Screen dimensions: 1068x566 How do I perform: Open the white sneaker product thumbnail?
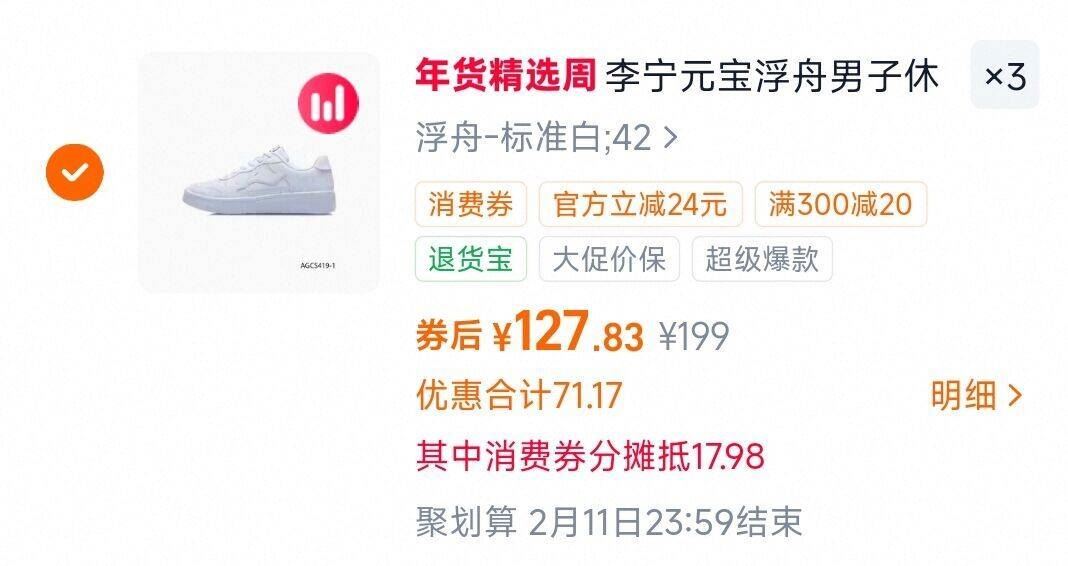(259, 172)
